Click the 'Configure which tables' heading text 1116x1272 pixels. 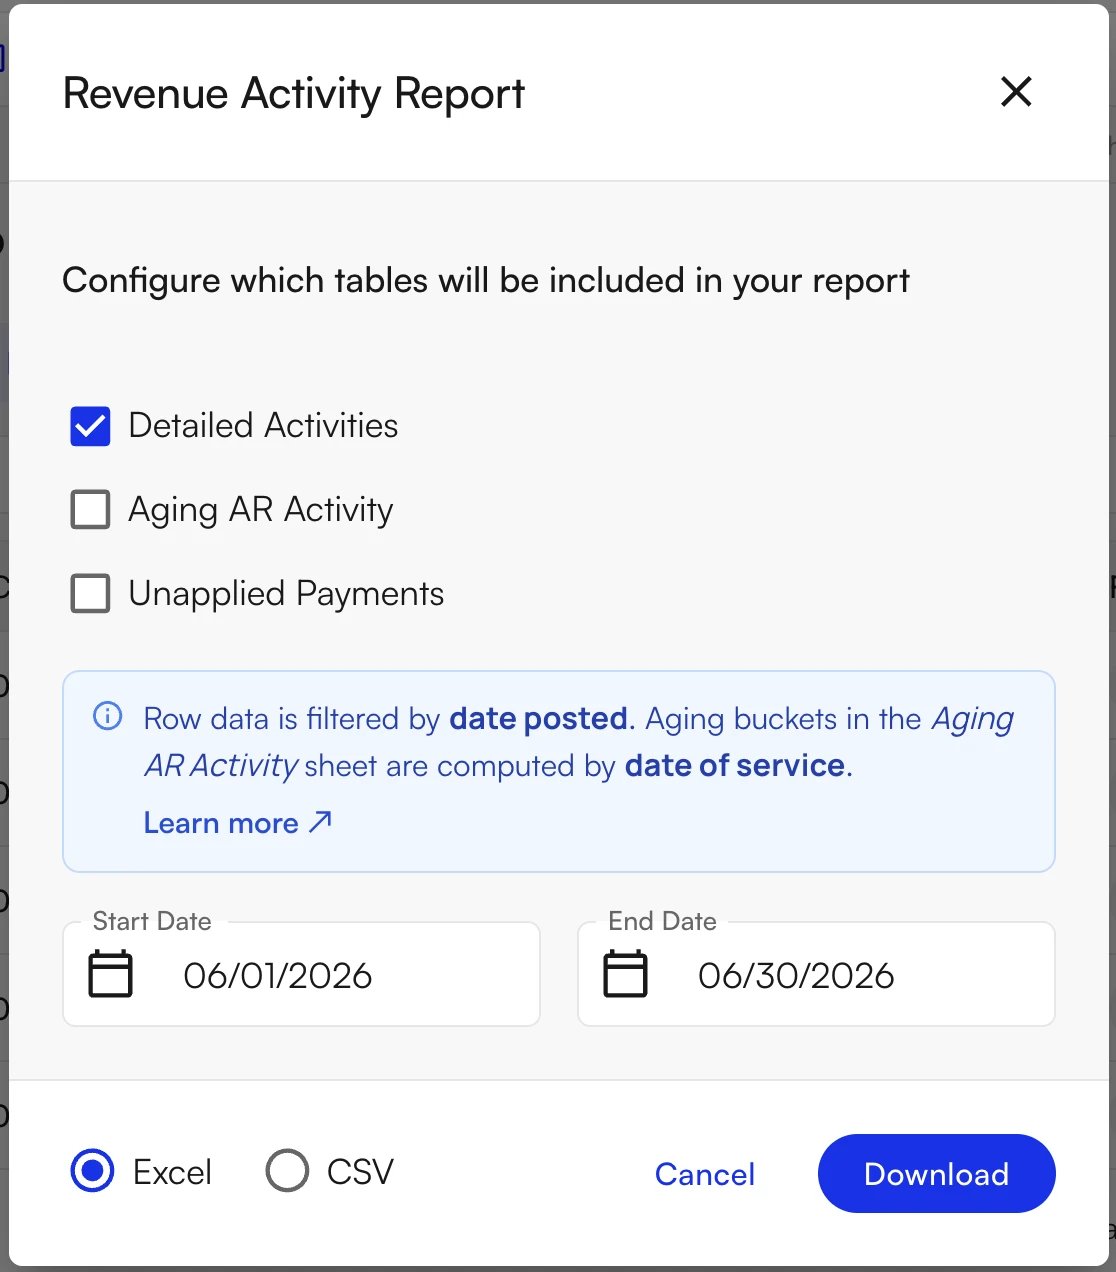(x=486, y=281)
